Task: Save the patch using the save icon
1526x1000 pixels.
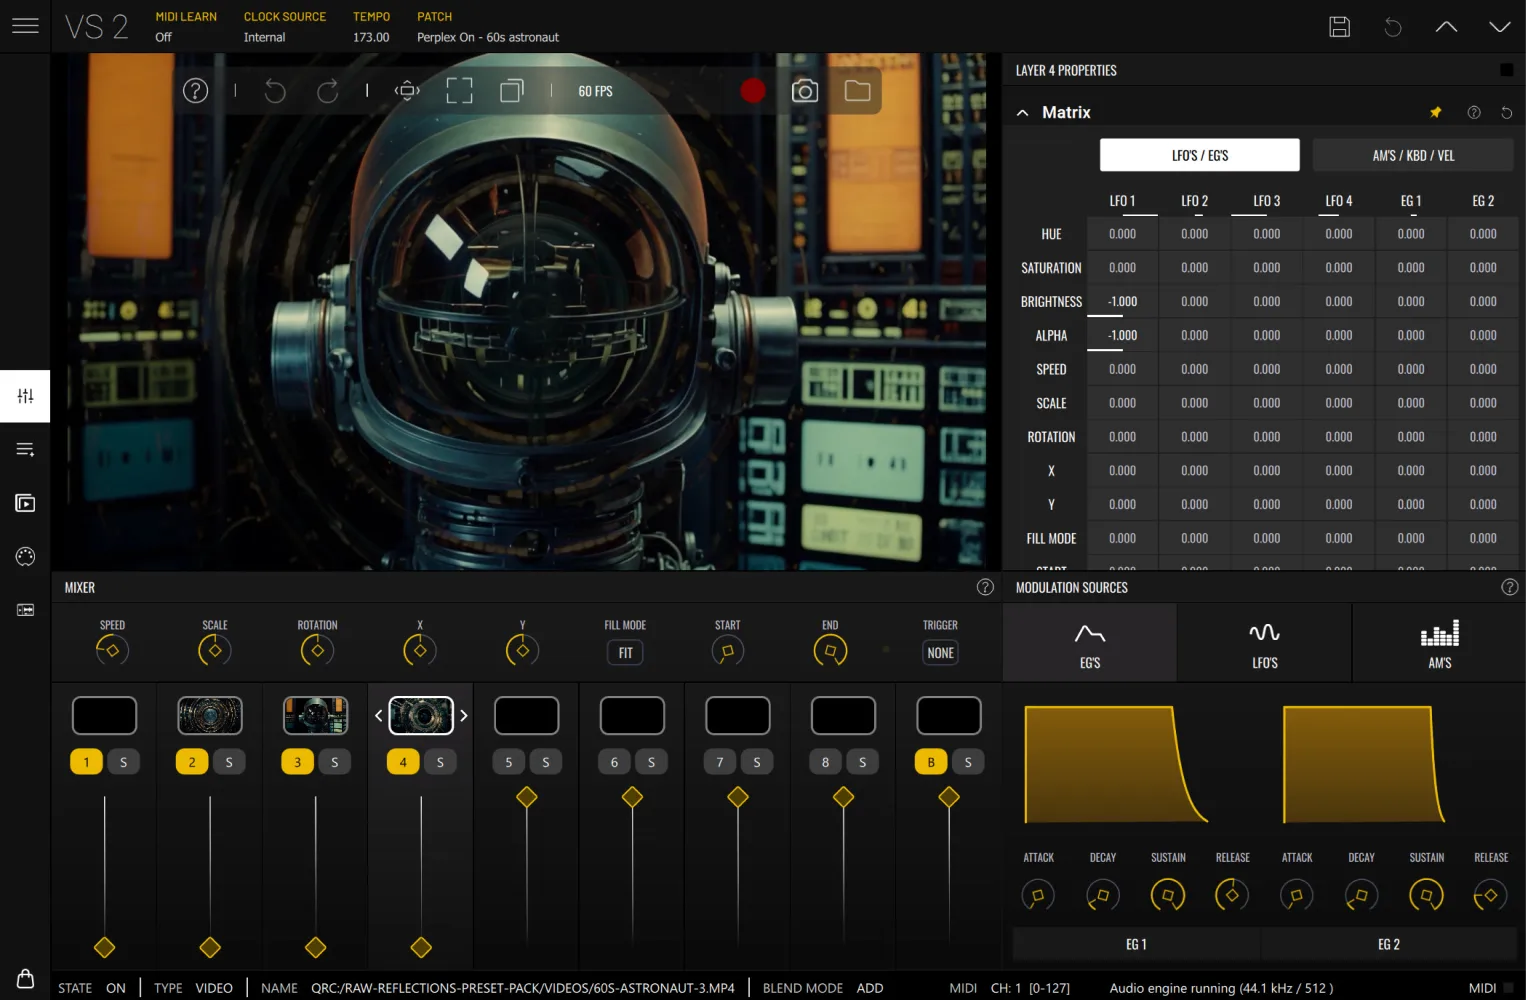Action: click(x=1340, y=27)
